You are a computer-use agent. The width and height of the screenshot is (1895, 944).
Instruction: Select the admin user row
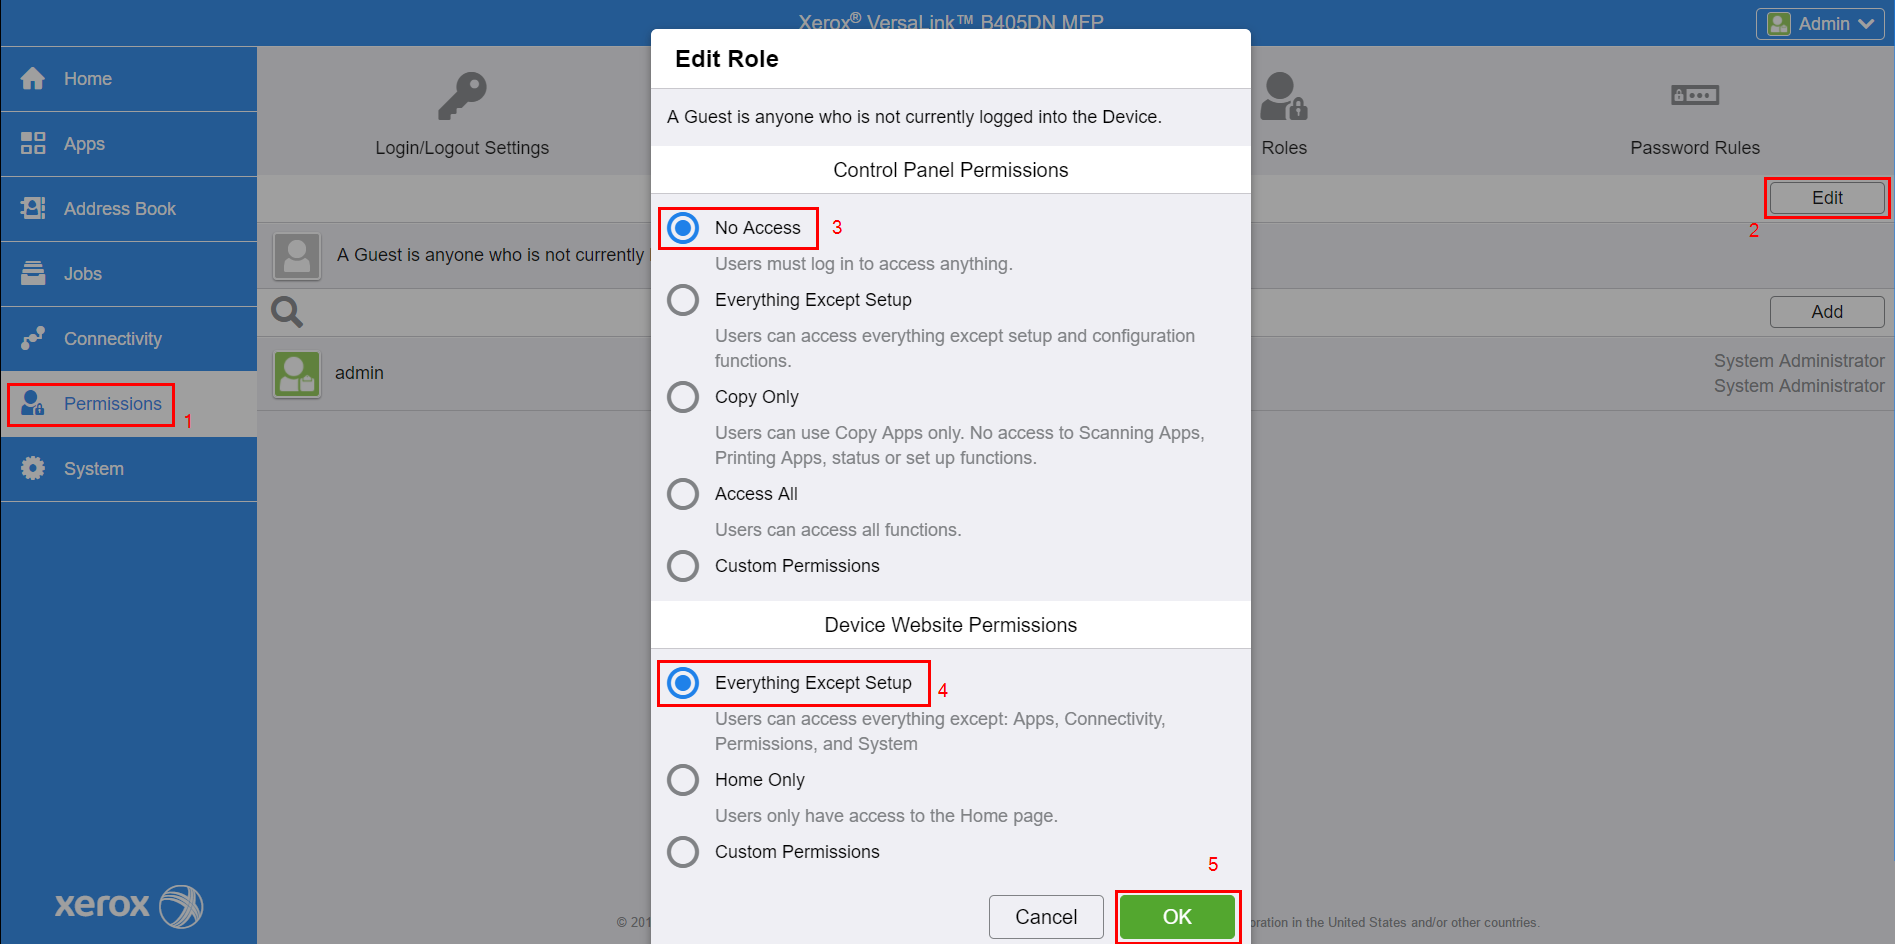pyautogui.click(x=360, y=373)
